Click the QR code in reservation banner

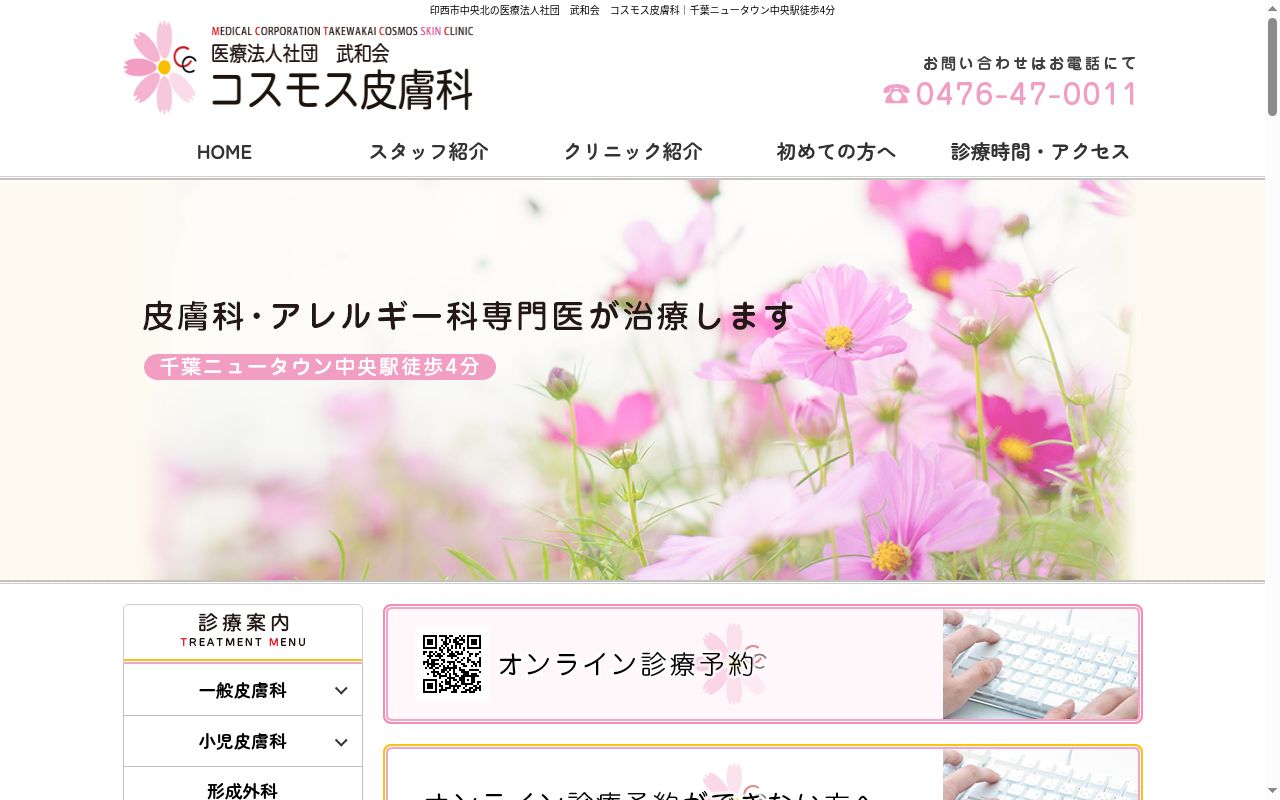pyautogui.click(x=452, y=664)
